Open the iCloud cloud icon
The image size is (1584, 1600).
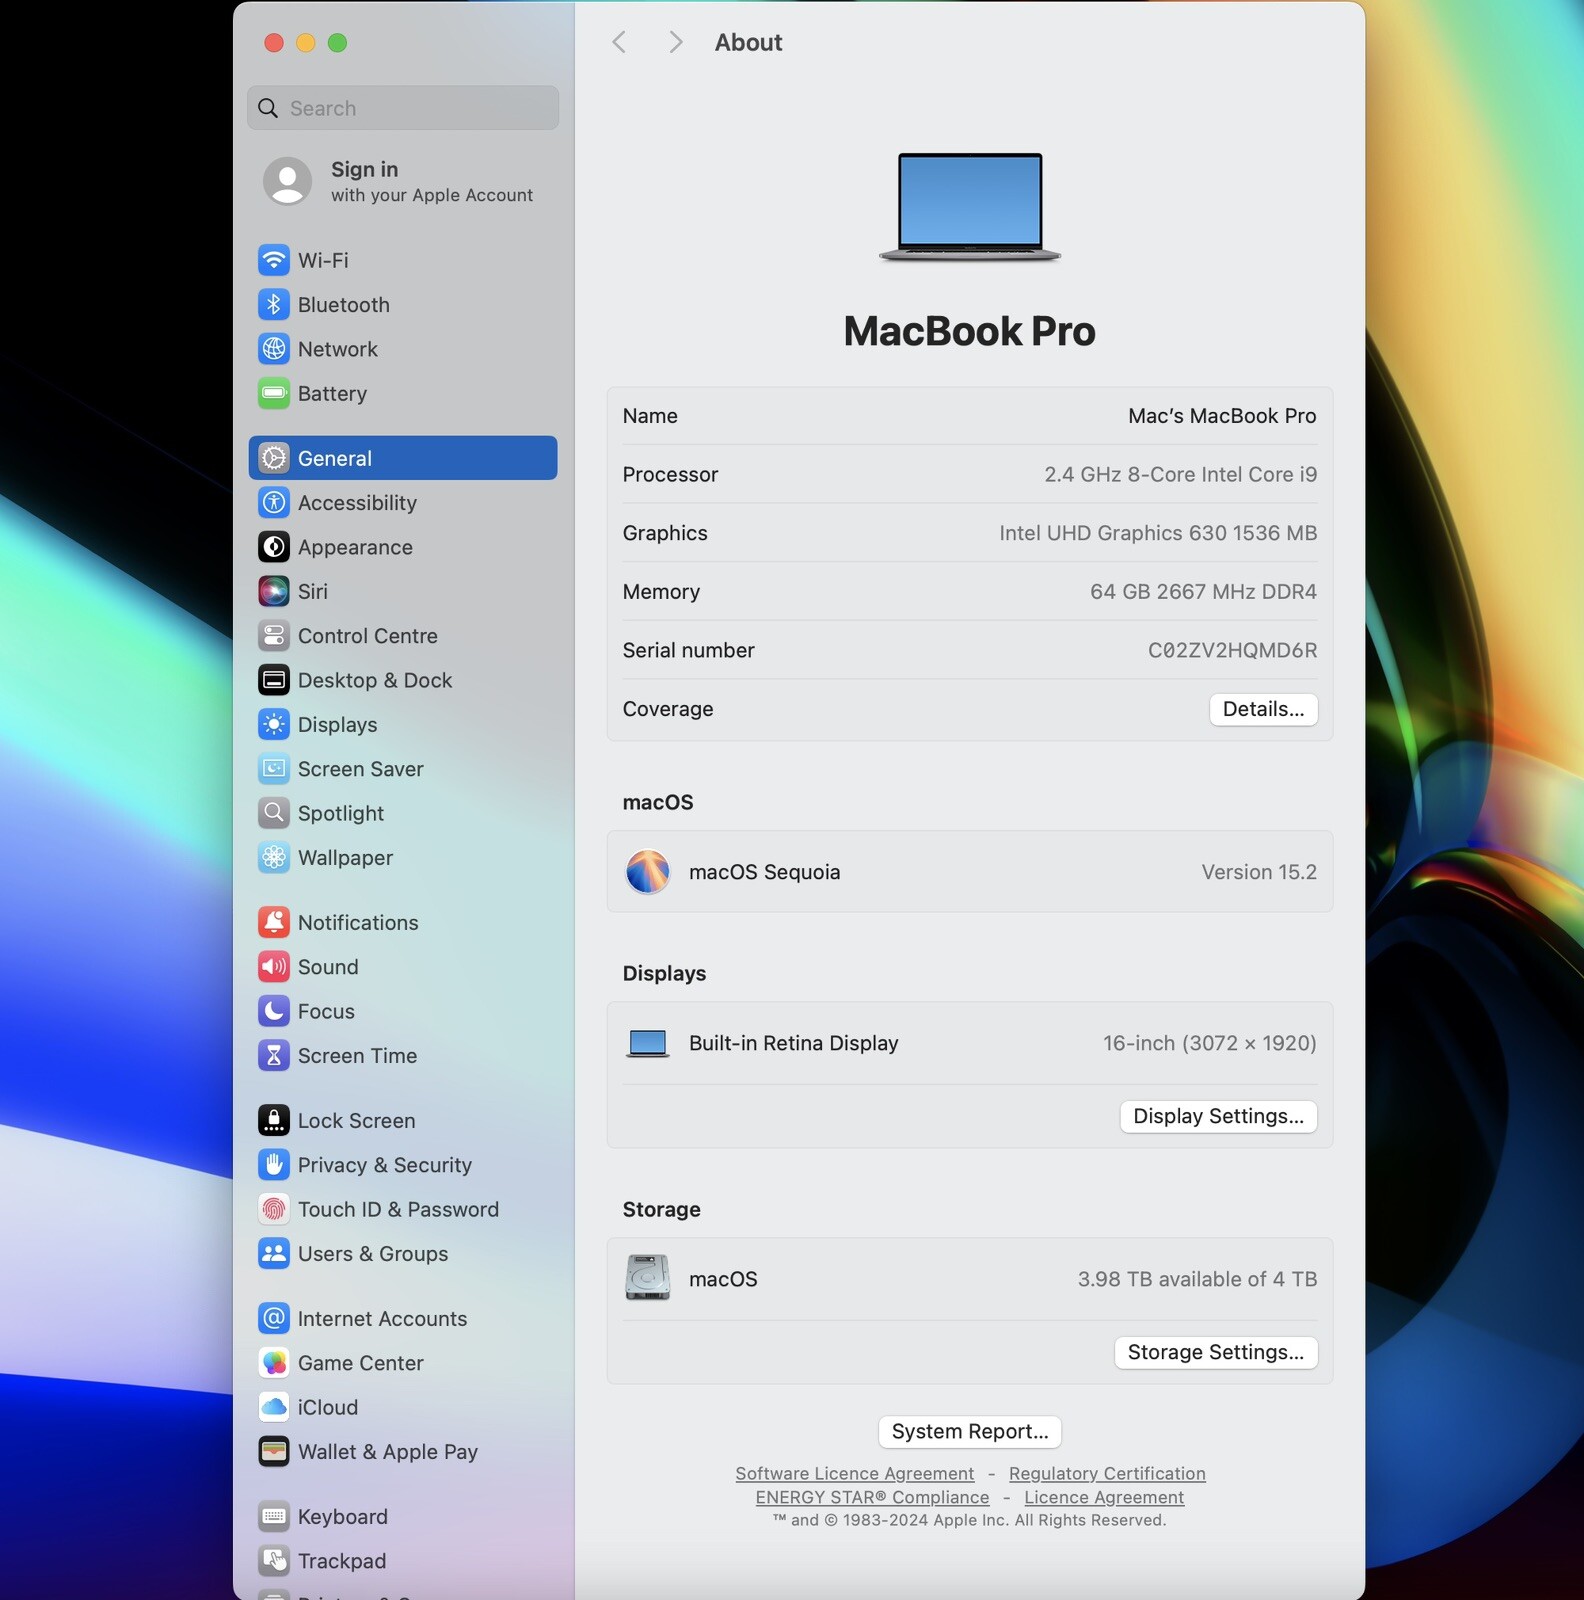(273, 1407)
